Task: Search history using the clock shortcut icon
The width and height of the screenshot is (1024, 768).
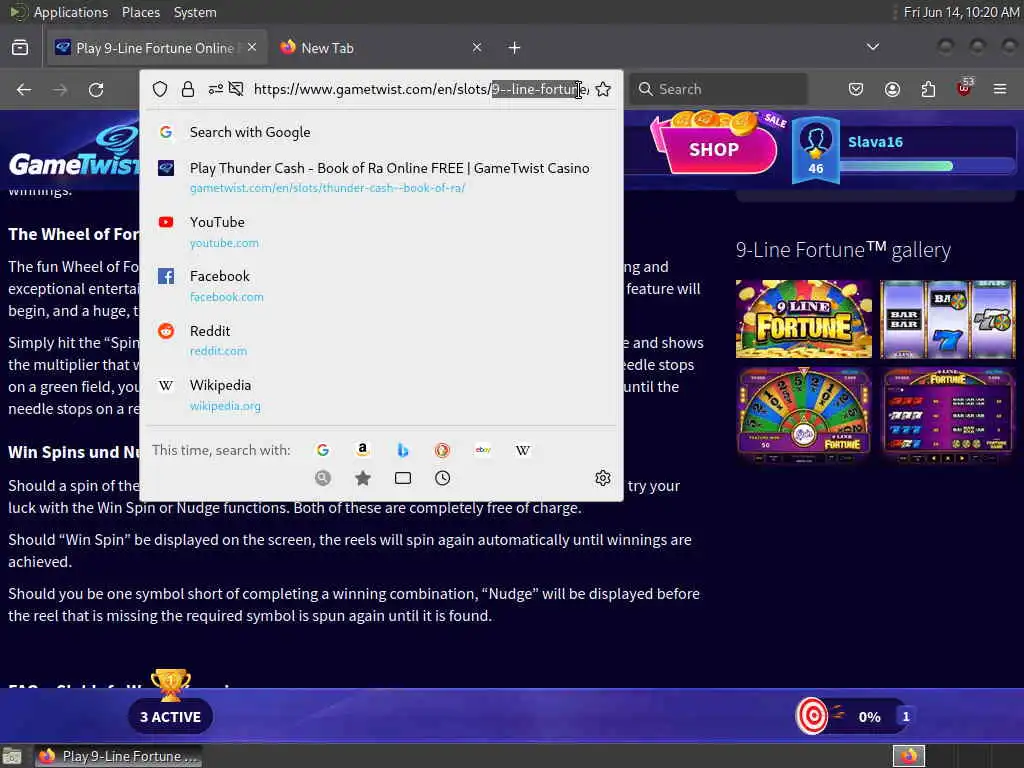Action: (443, 479)
